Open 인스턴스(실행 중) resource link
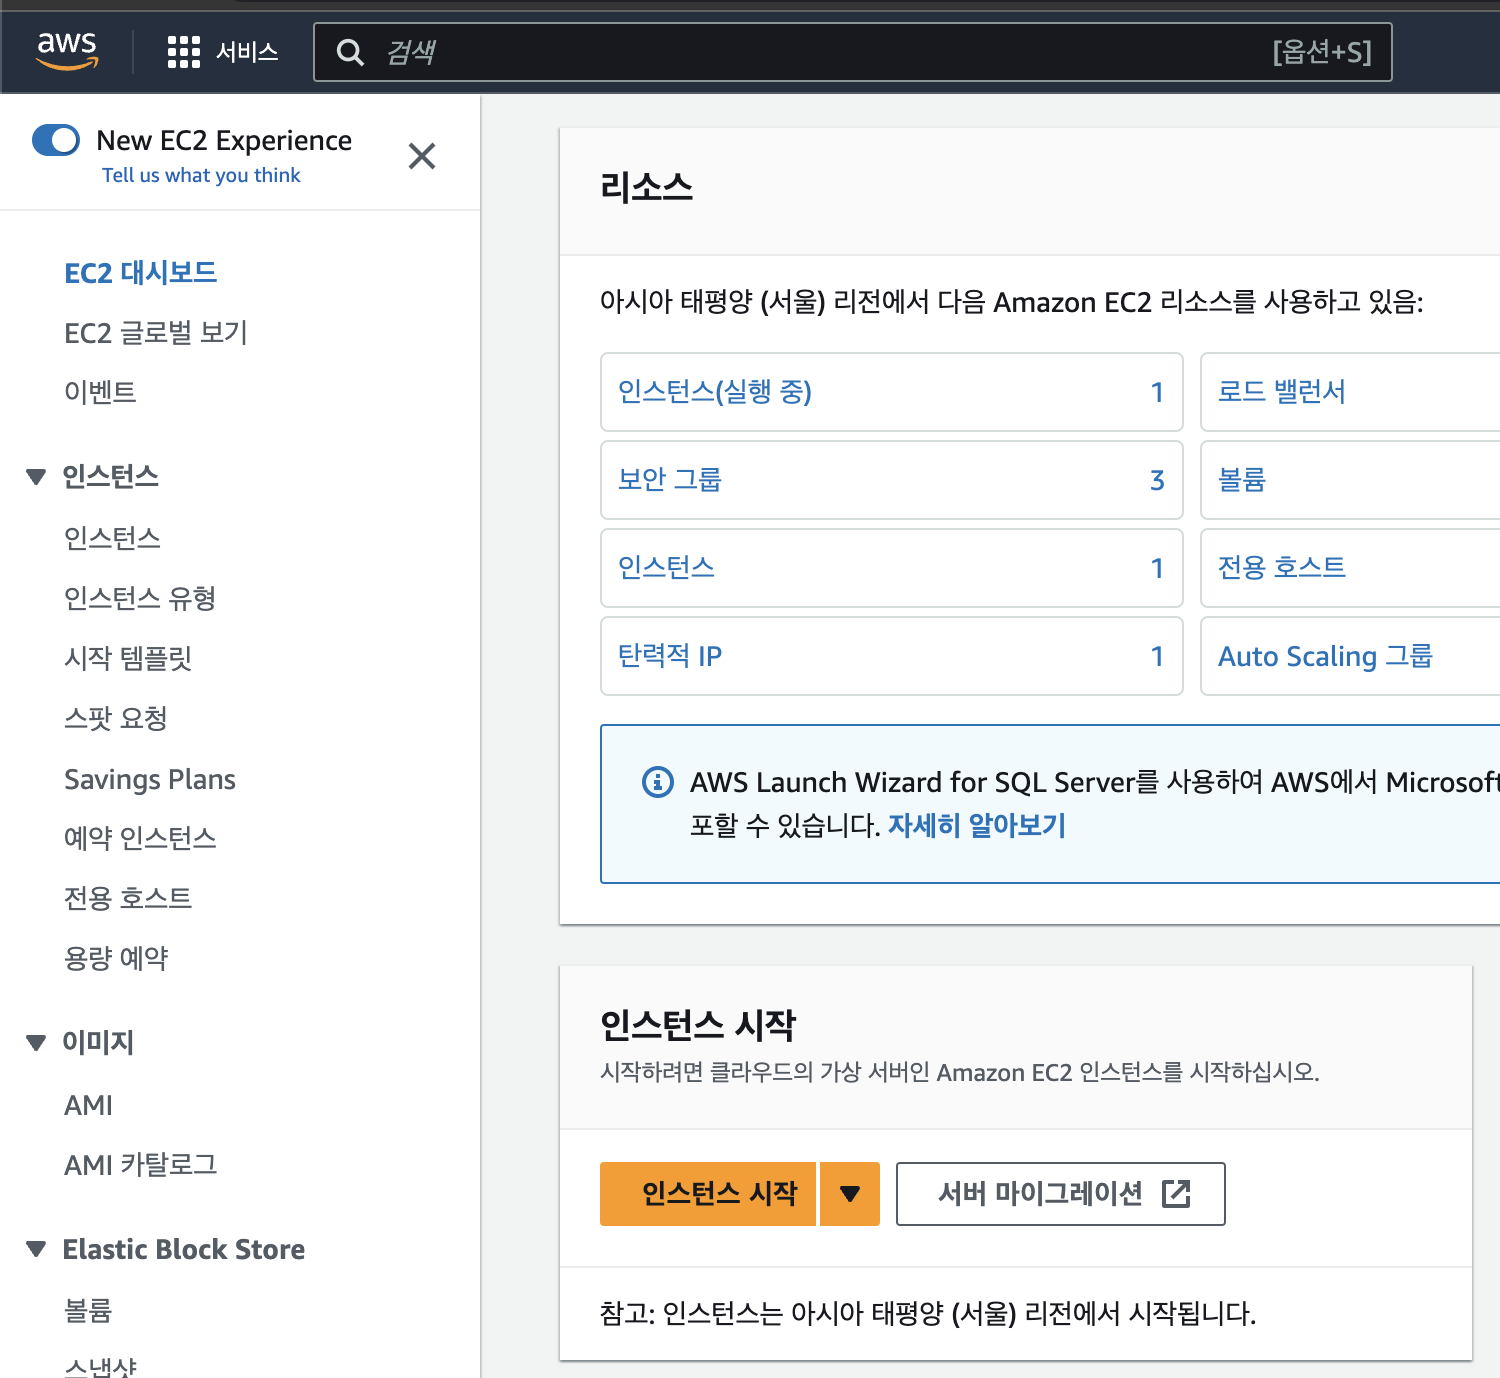The height and width of the screenshot is (1378, 1500). click(x=715, y=391)
